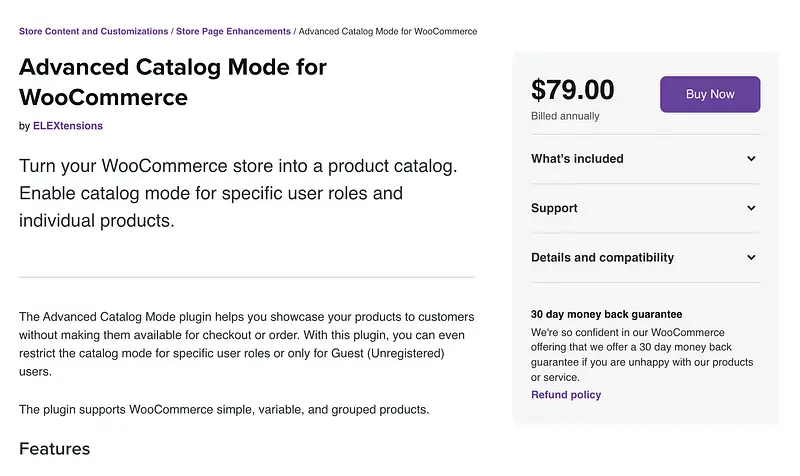Open the Refund policy link
Screen dimensions: 800x476
tap(566, 395)
